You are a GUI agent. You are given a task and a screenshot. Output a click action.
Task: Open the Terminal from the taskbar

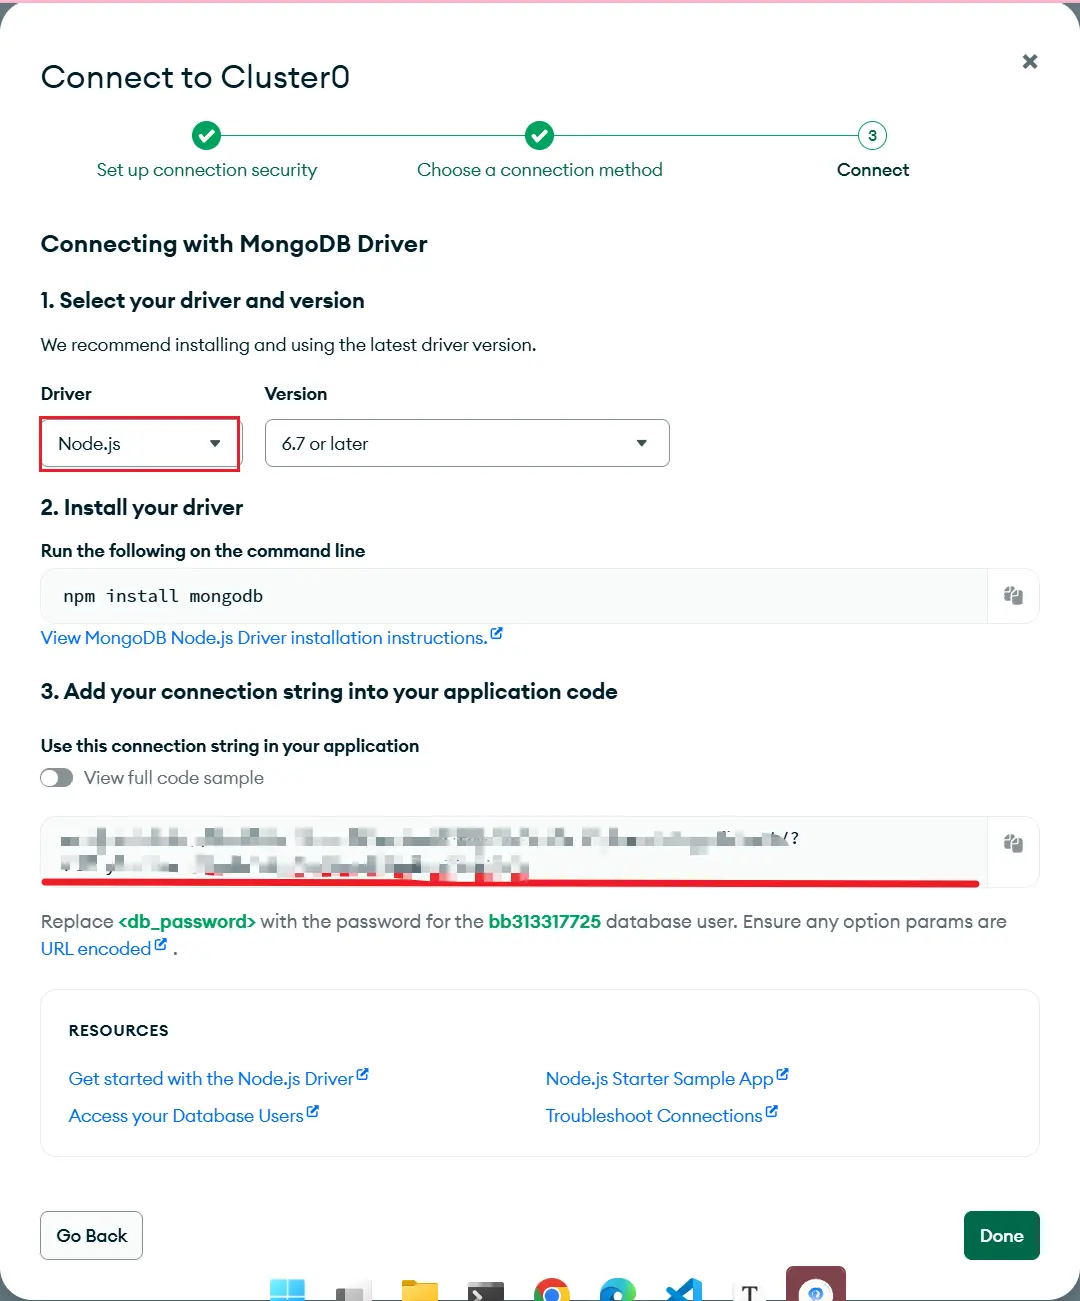click(x=486, y=1290)
